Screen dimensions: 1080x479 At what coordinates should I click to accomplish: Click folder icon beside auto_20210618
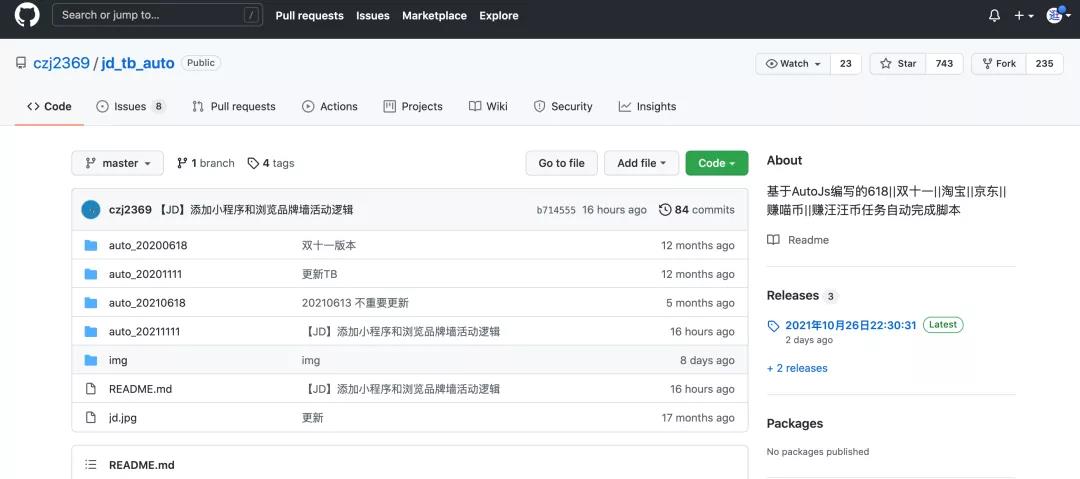[x=90, y=303]
